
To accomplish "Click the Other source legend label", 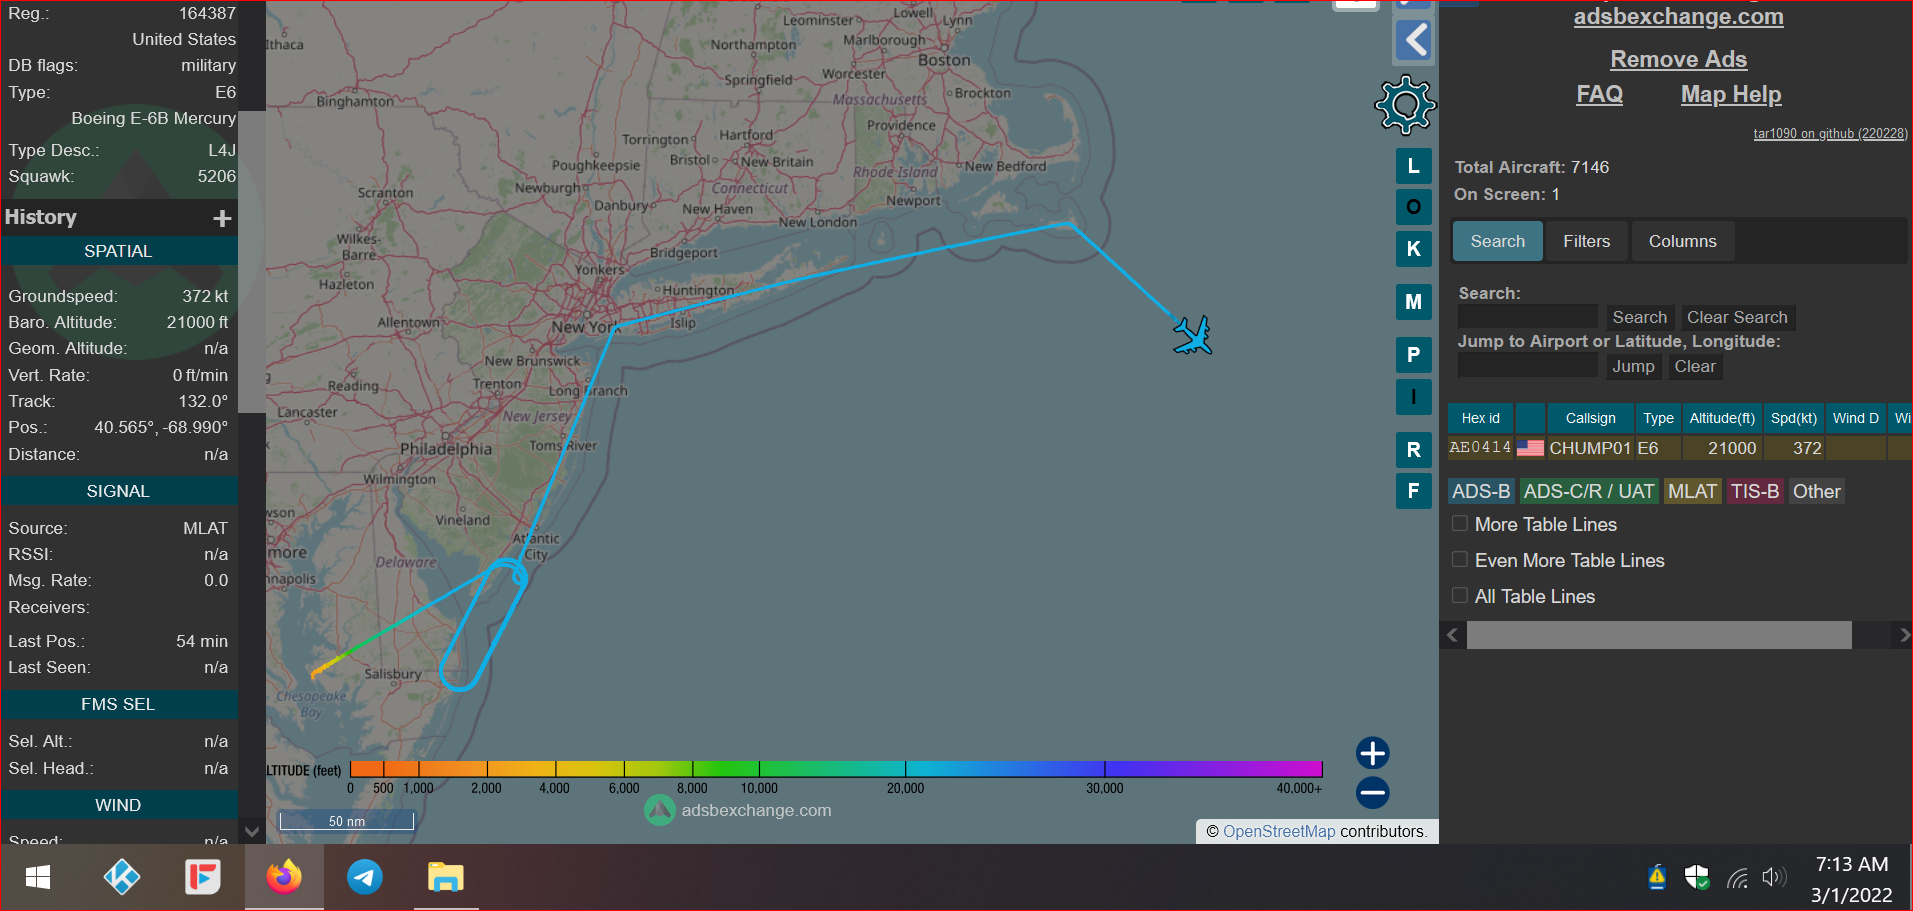I will coord(1816,491).
